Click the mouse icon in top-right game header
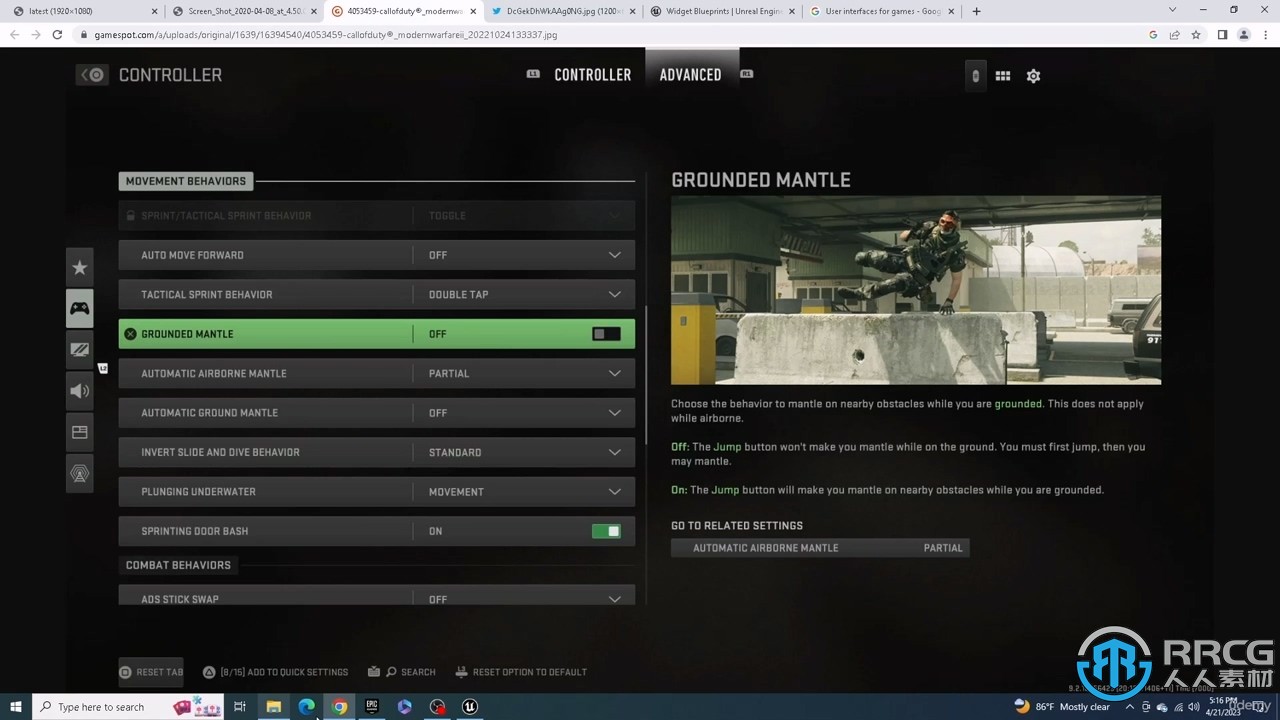This screenshot has height=720, width=1280. 976,76
